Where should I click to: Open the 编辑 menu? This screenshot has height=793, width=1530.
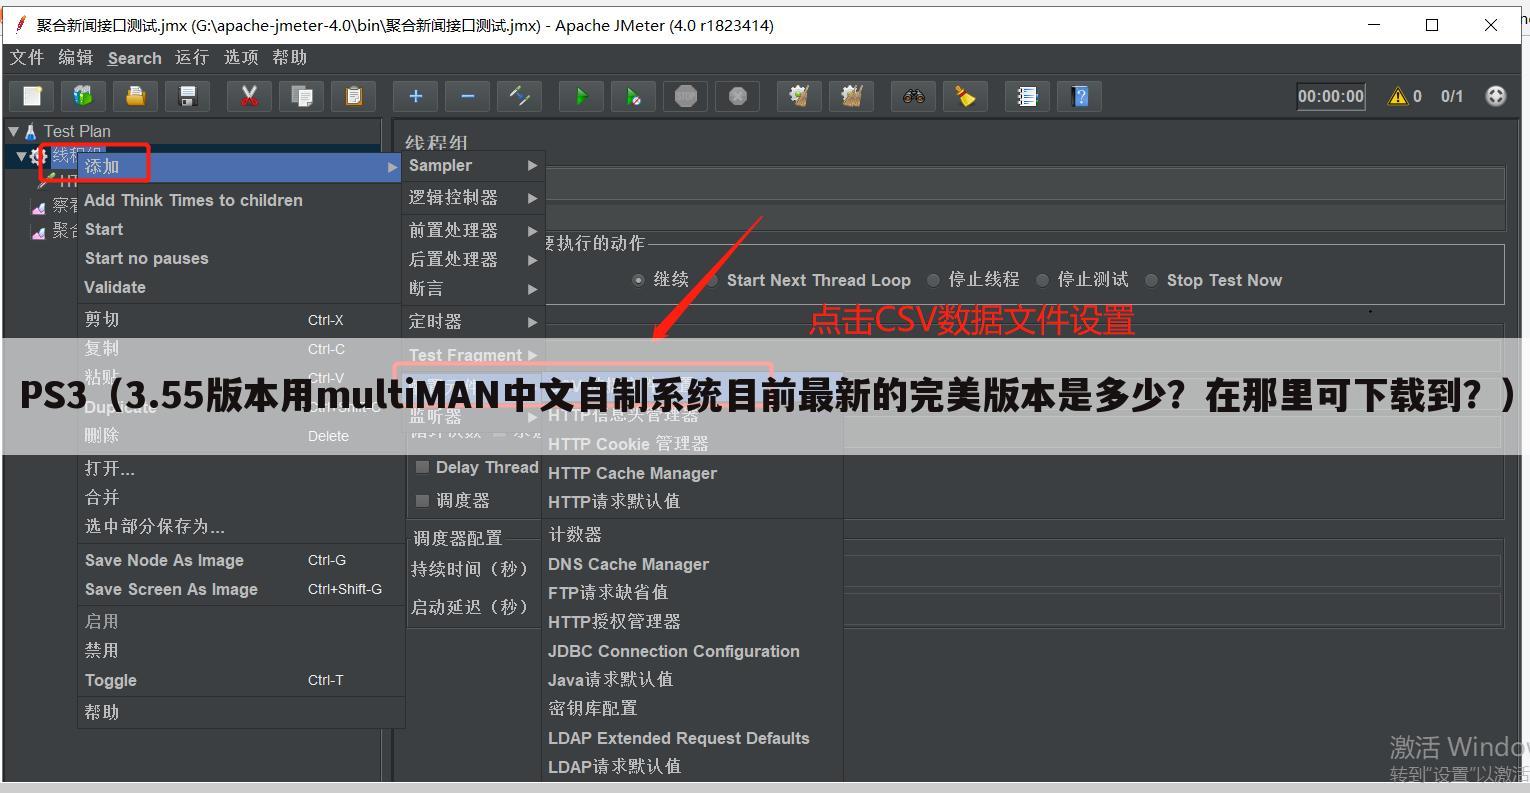[76, 58]
